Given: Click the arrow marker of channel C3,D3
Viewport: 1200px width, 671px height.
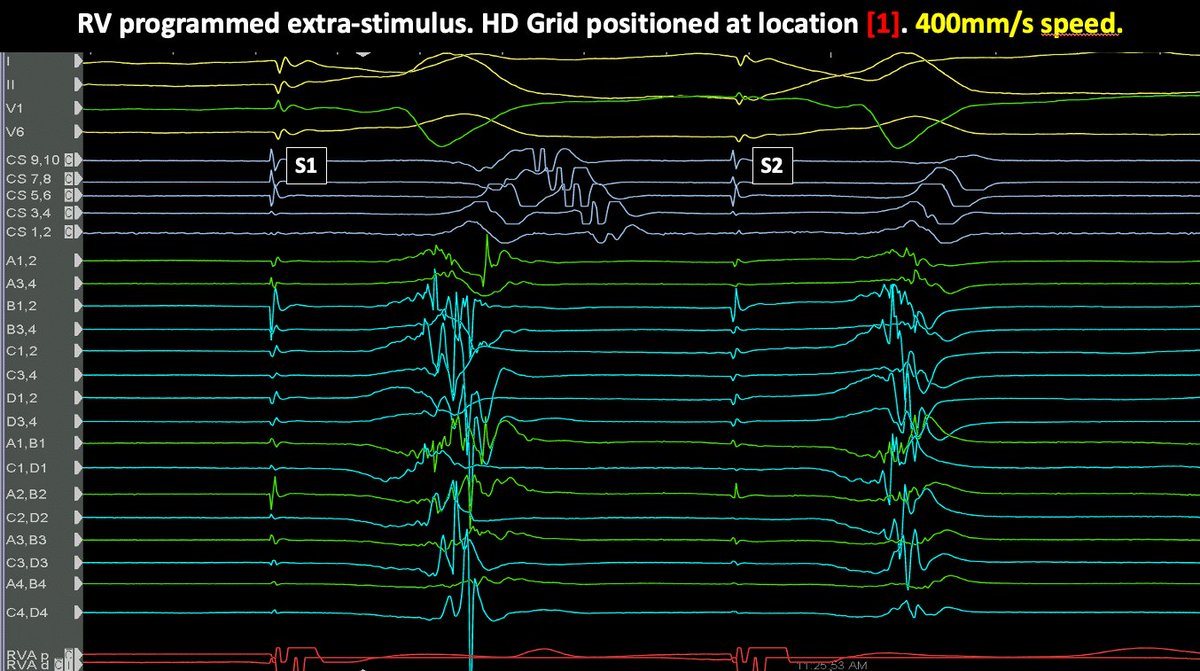Looking at the screenshot, I should pos(78,563).
